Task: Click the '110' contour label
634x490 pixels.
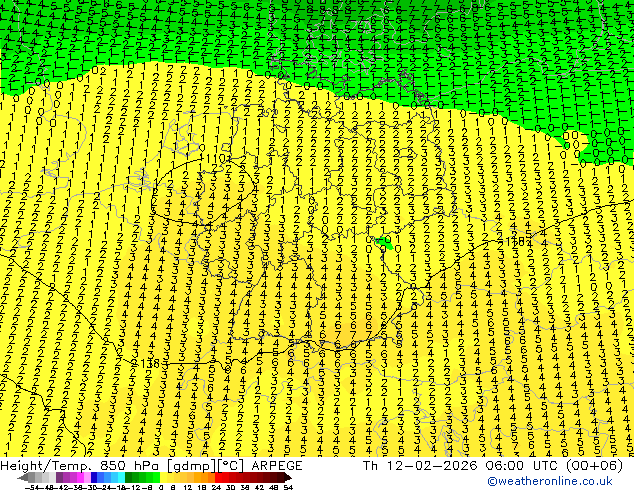Action: click(216, 159)
